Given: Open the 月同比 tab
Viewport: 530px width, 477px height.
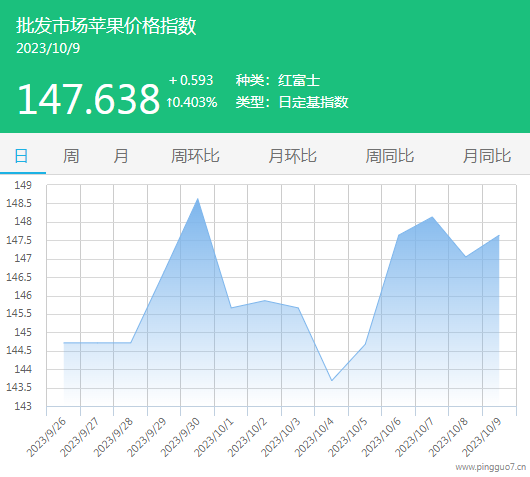Looking at the screenshot, I should point(487,156).
